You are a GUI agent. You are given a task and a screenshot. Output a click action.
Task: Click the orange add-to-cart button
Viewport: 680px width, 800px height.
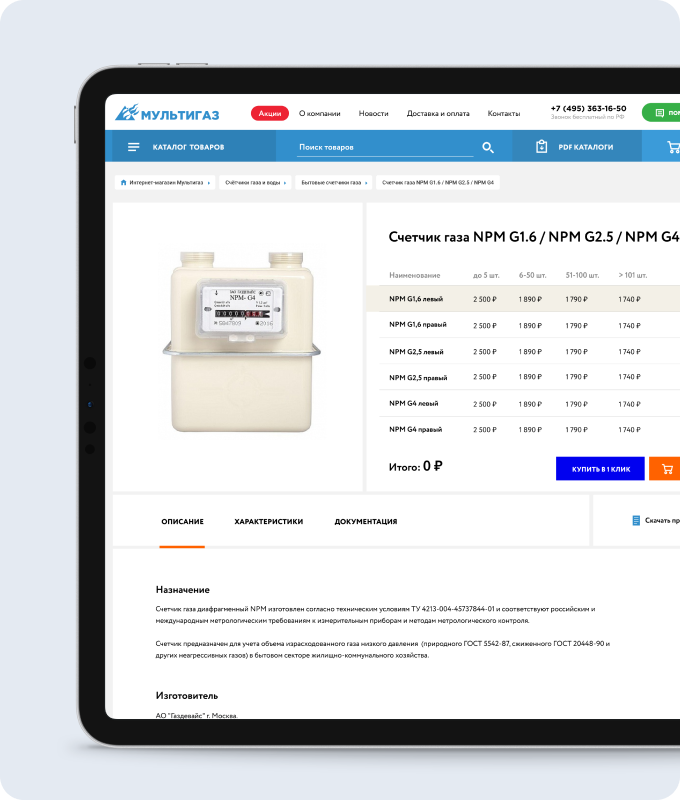tap(665, 469)
